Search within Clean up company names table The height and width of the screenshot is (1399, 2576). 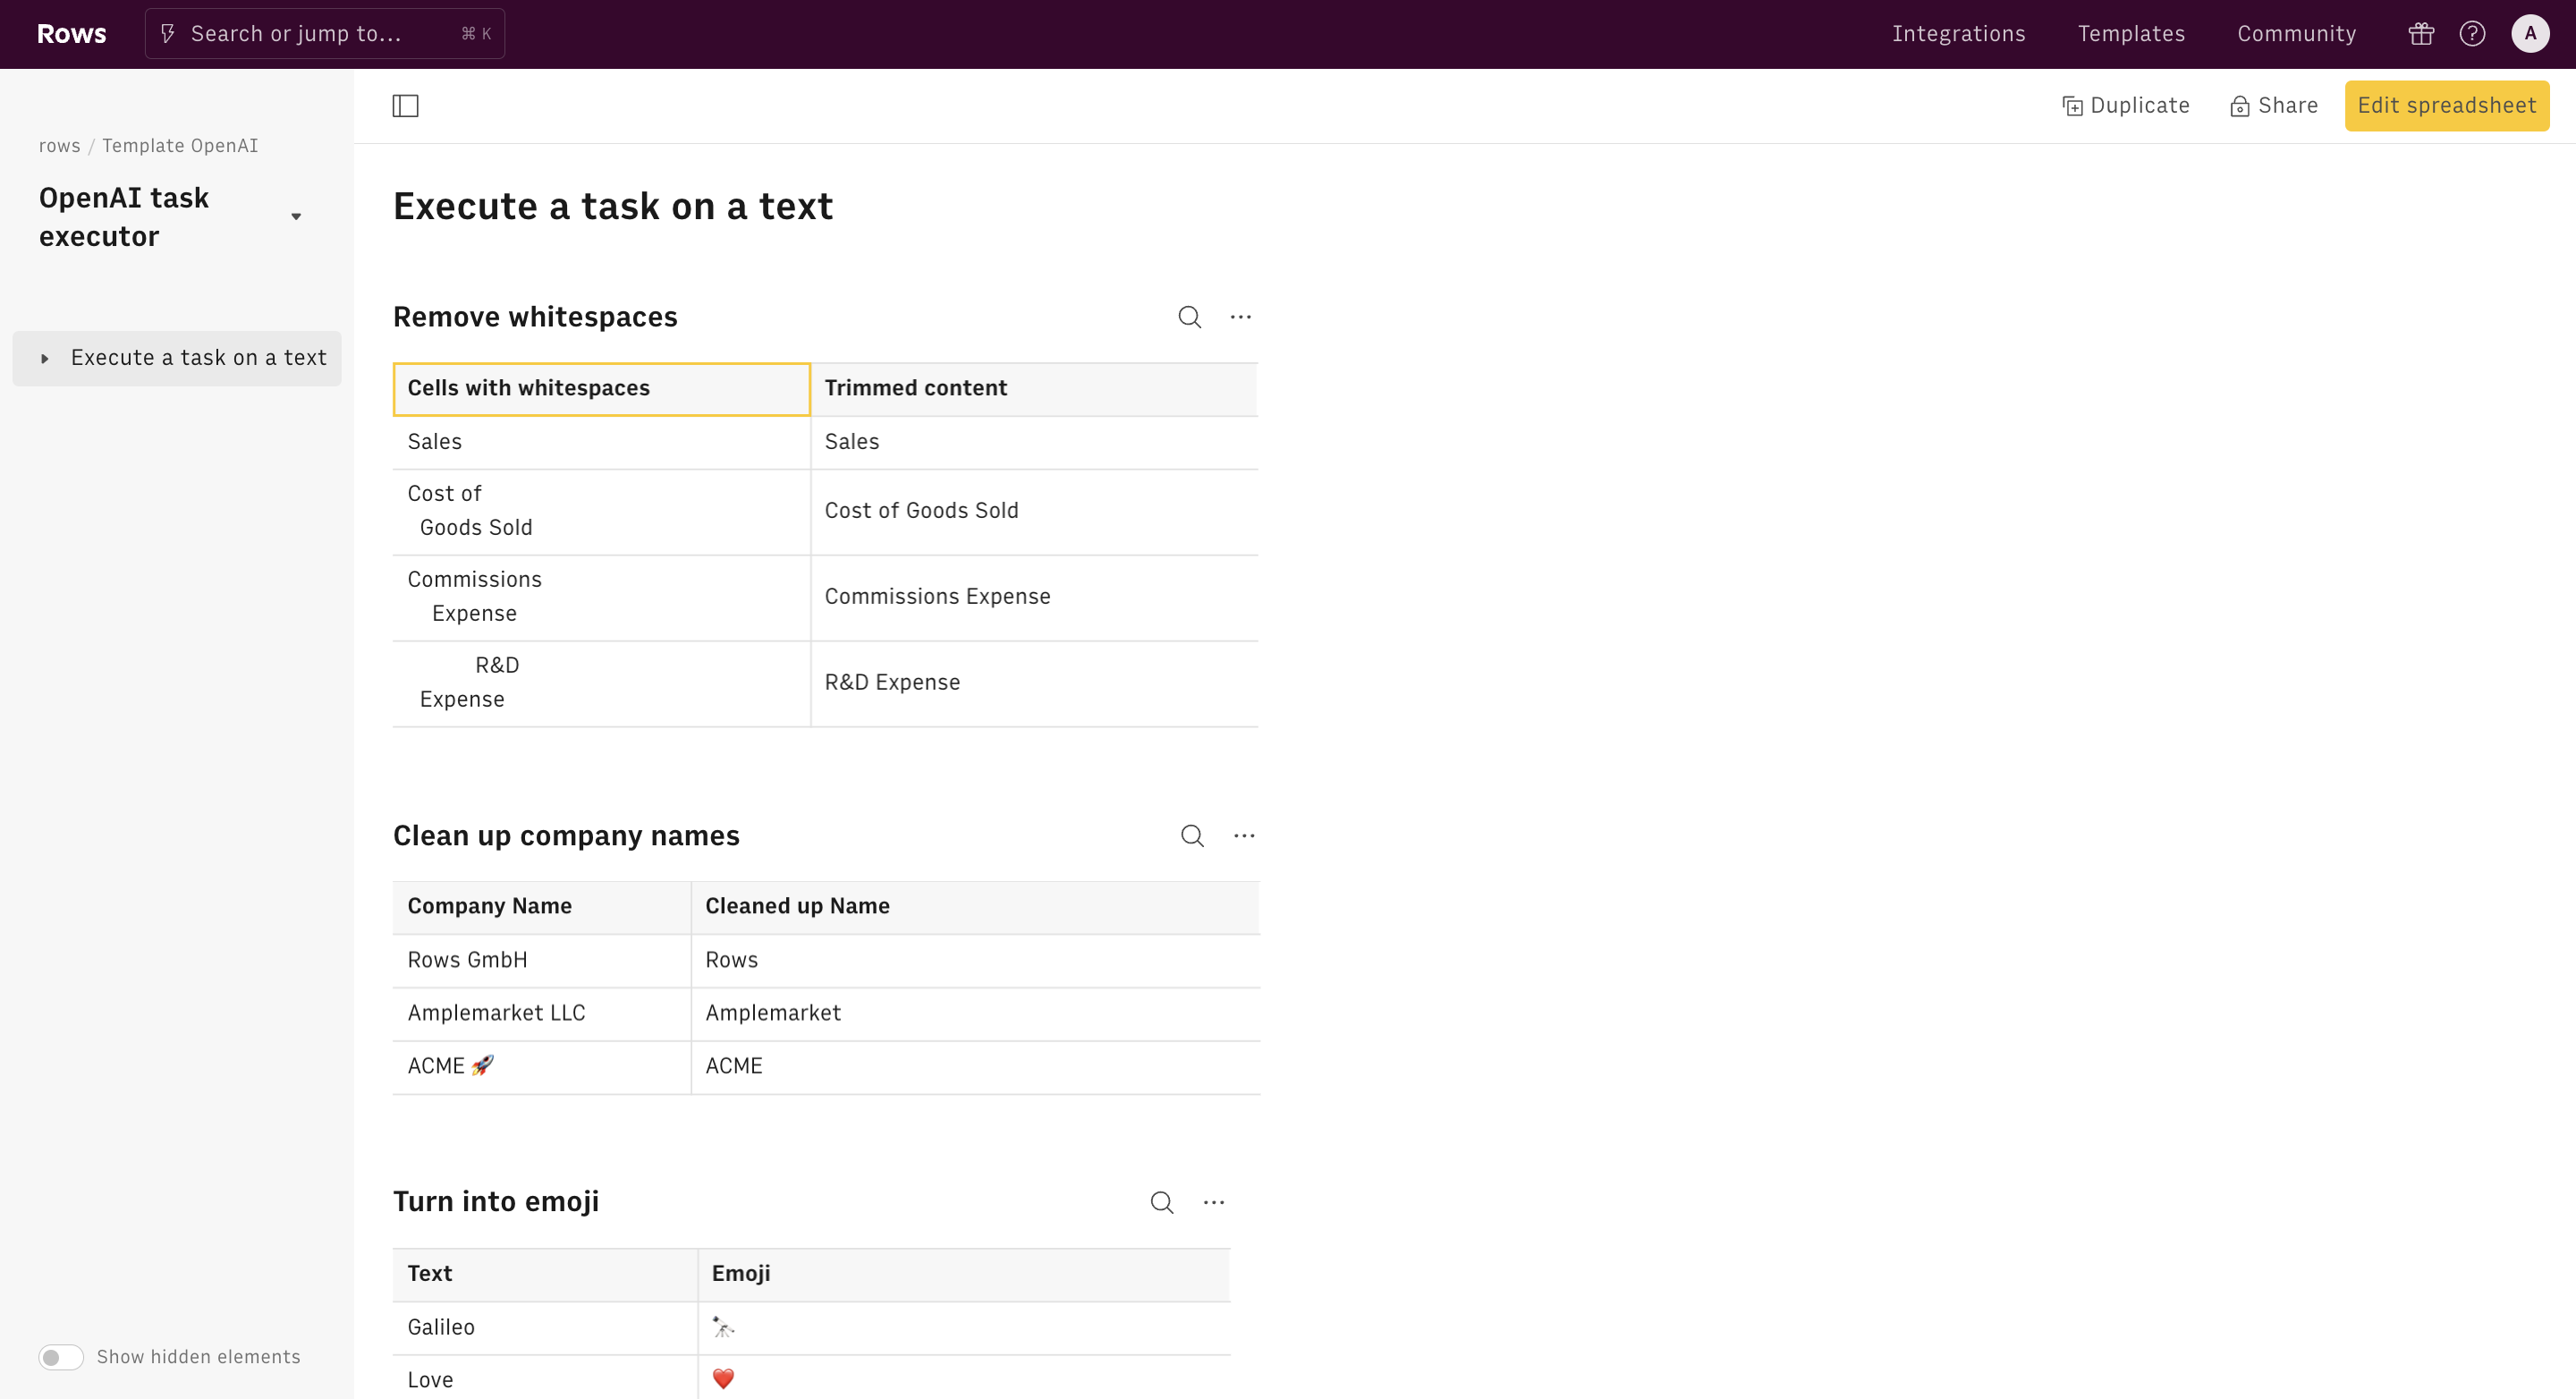pyautogui.click(x=1192, y=836)
